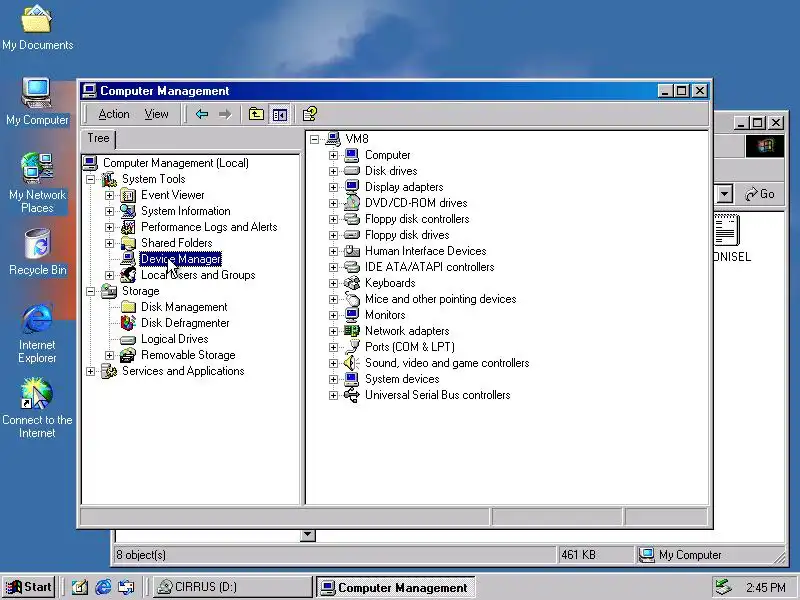Click the Outlook Express quick launch icon
The image size is (800, 600).
[127, 587]
